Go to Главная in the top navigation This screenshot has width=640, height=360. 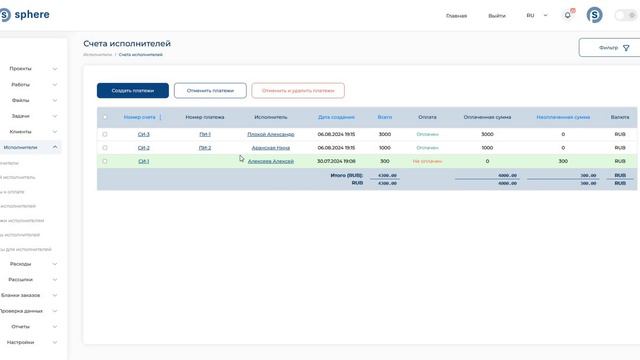(456, 16)
